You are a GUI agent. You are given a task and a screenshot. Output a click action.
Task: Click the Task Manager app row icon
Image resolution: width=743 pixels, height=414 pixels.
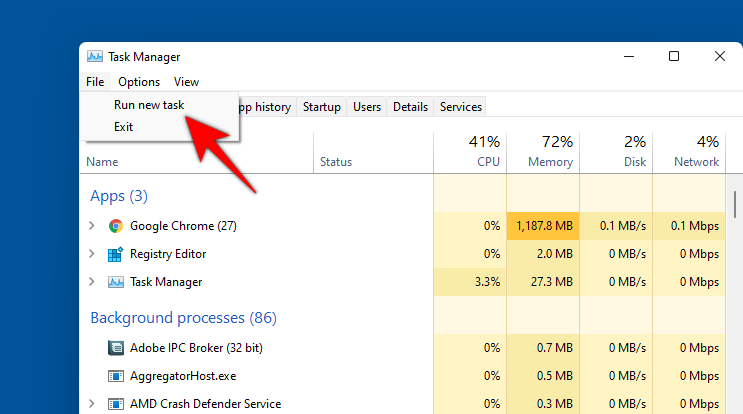point(116,282)
